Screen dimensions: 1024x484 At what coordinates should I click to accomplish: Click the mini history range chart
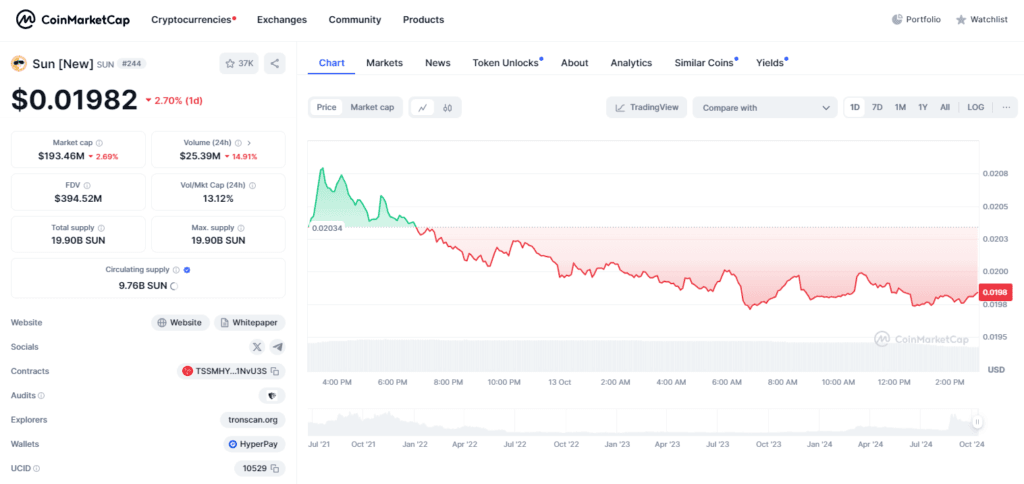coord(645,422)
